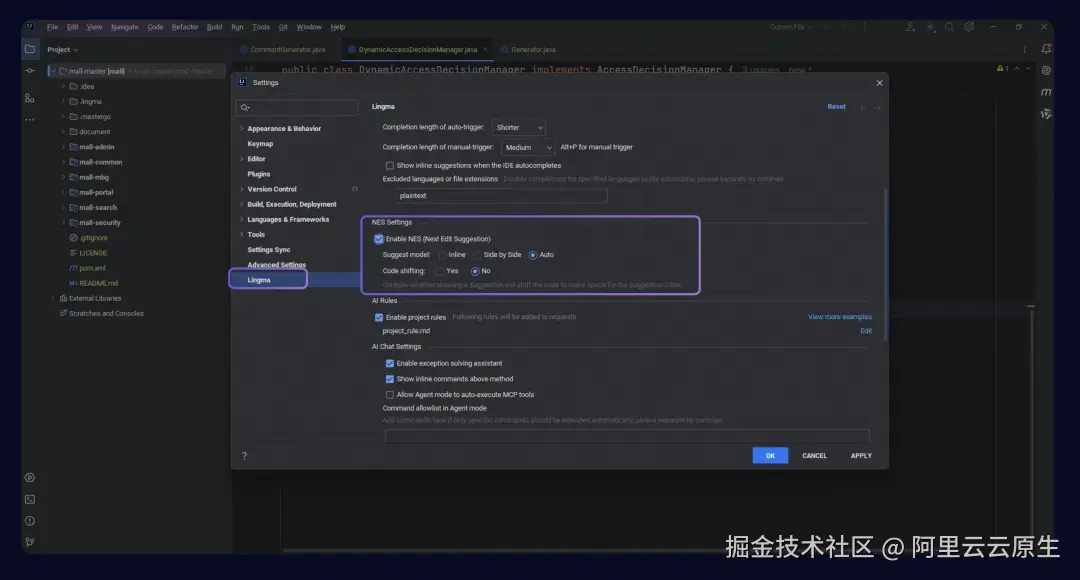1080x580 pixels.
Task: Open Search Everywhere via the magnifier icon
Action: [x=949, y=27]
